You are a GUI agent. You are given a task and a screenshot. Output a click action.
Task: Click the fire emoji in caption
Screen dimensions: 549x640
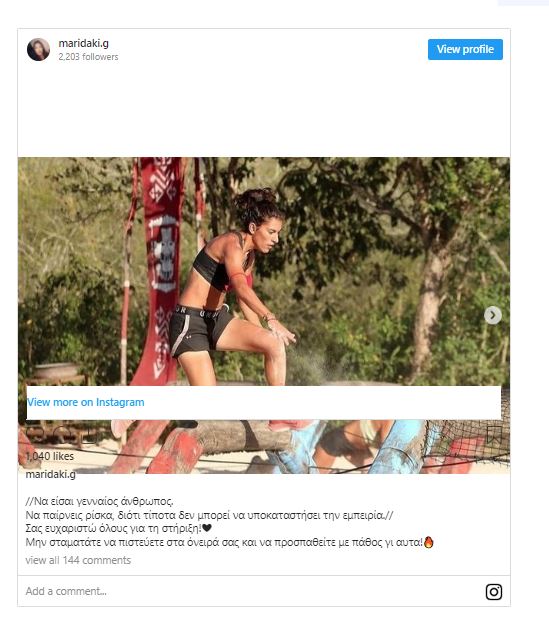(428, 542)
